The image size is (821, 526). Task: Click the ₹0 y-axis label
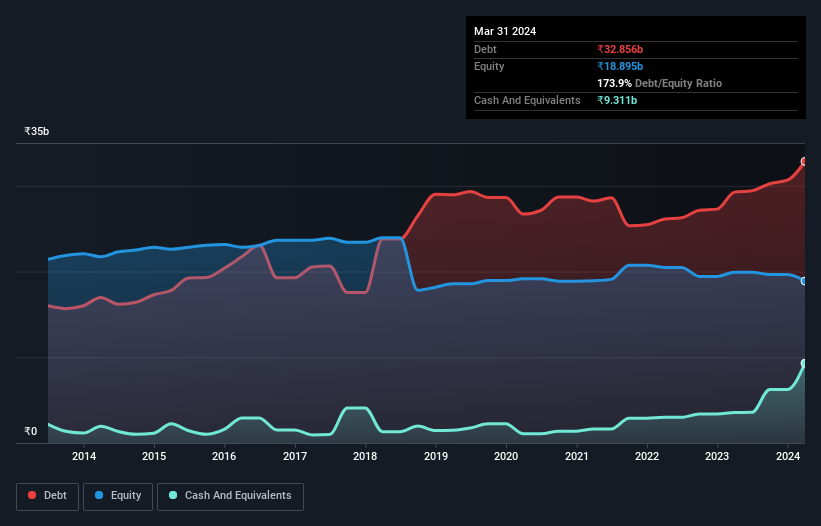[x=31, y=431]
